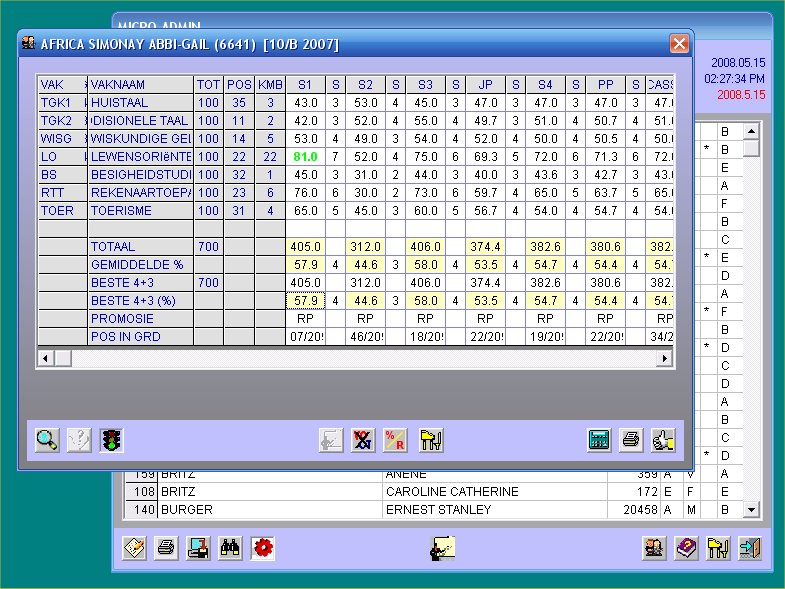Screen dimensions: 785x589
Task: Click the exit door icon
Action: coord(749,548)
